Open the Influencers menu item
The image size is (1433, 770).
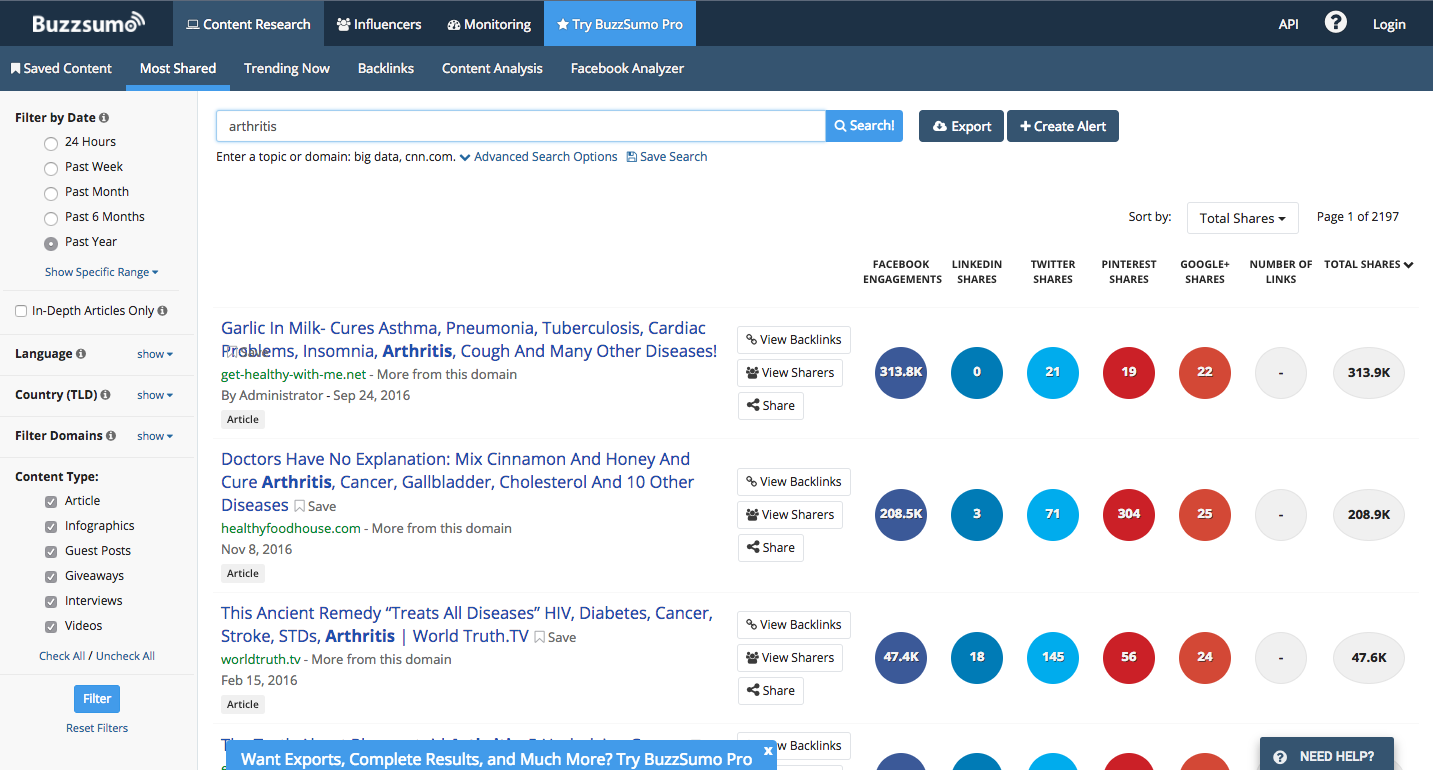379,24
